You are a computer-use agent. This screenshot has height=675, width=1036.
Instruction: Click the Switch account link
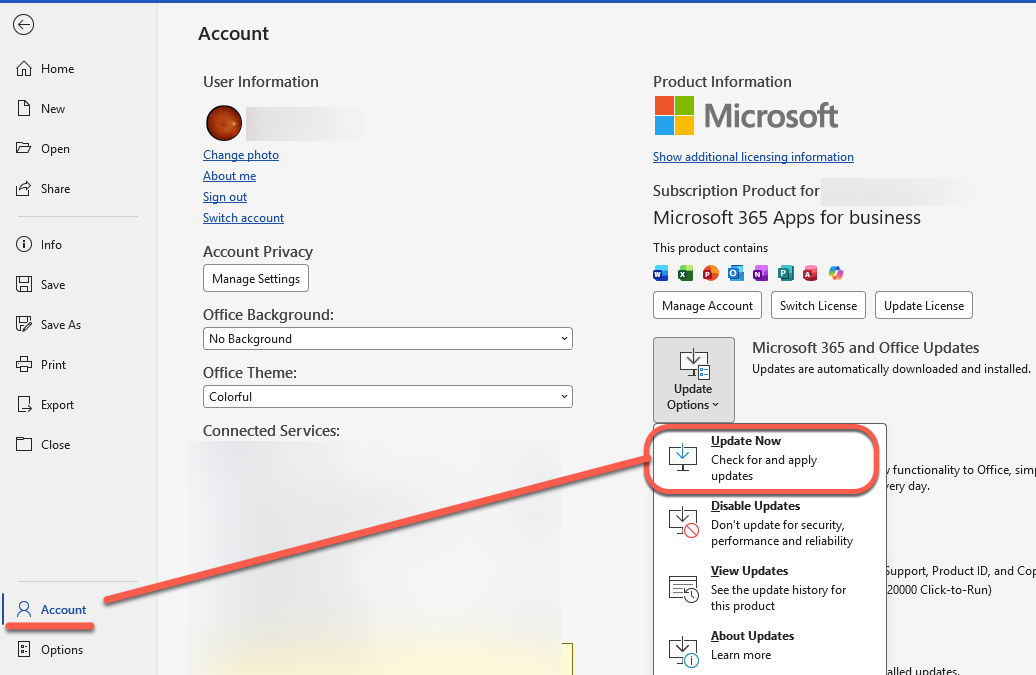[x=243, y=218]
